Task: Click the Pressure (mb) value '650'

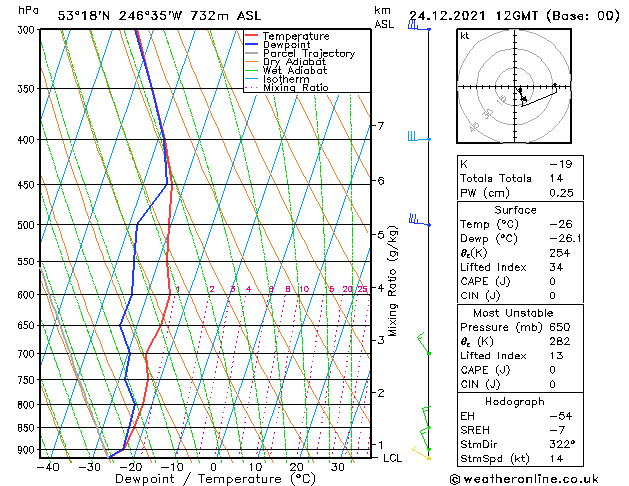Action: 560,327
